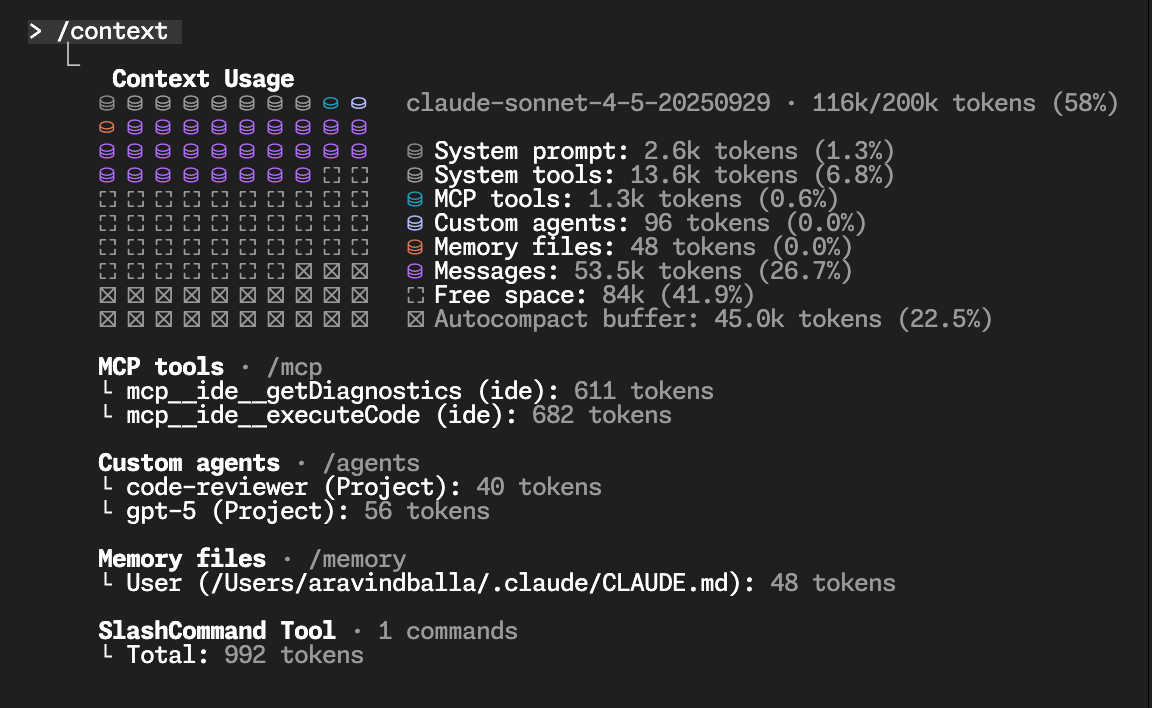Click the purple icon beside Messages legend
The width and height of the screenshot is (1152, 708).
tap(415, 271)
